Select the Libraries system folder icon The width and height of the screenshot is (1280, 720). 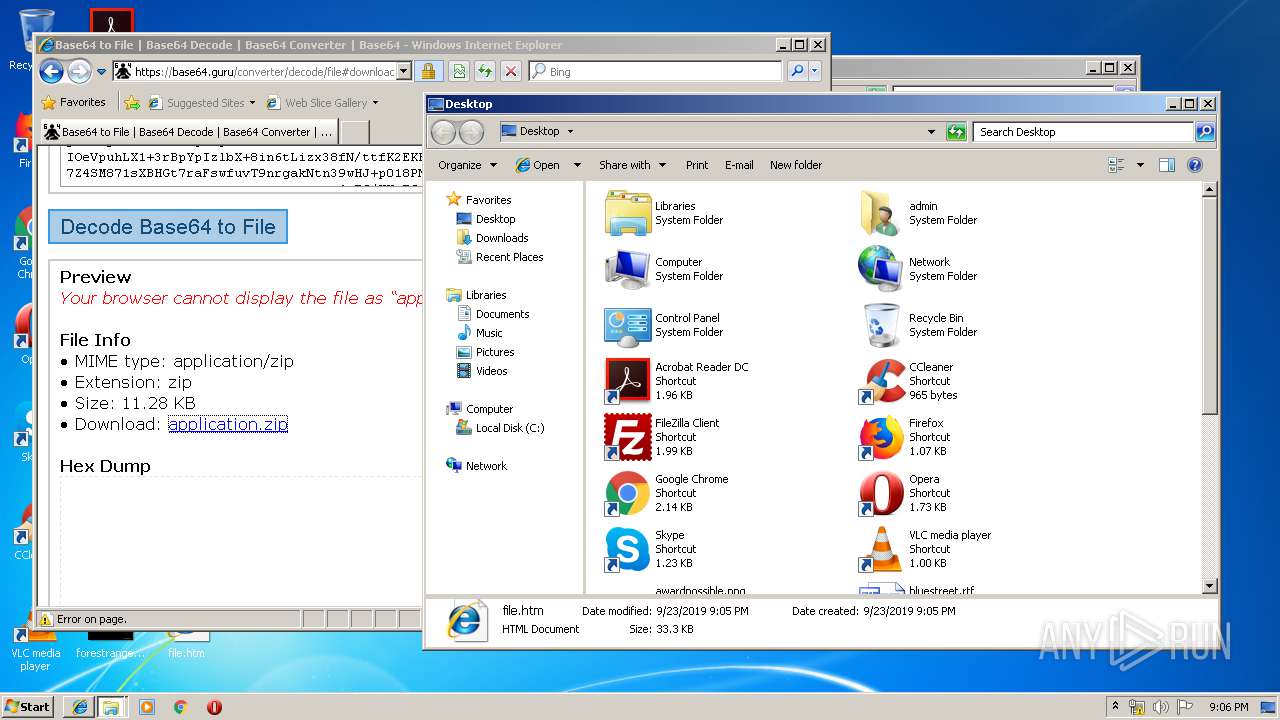pos(628,213)
